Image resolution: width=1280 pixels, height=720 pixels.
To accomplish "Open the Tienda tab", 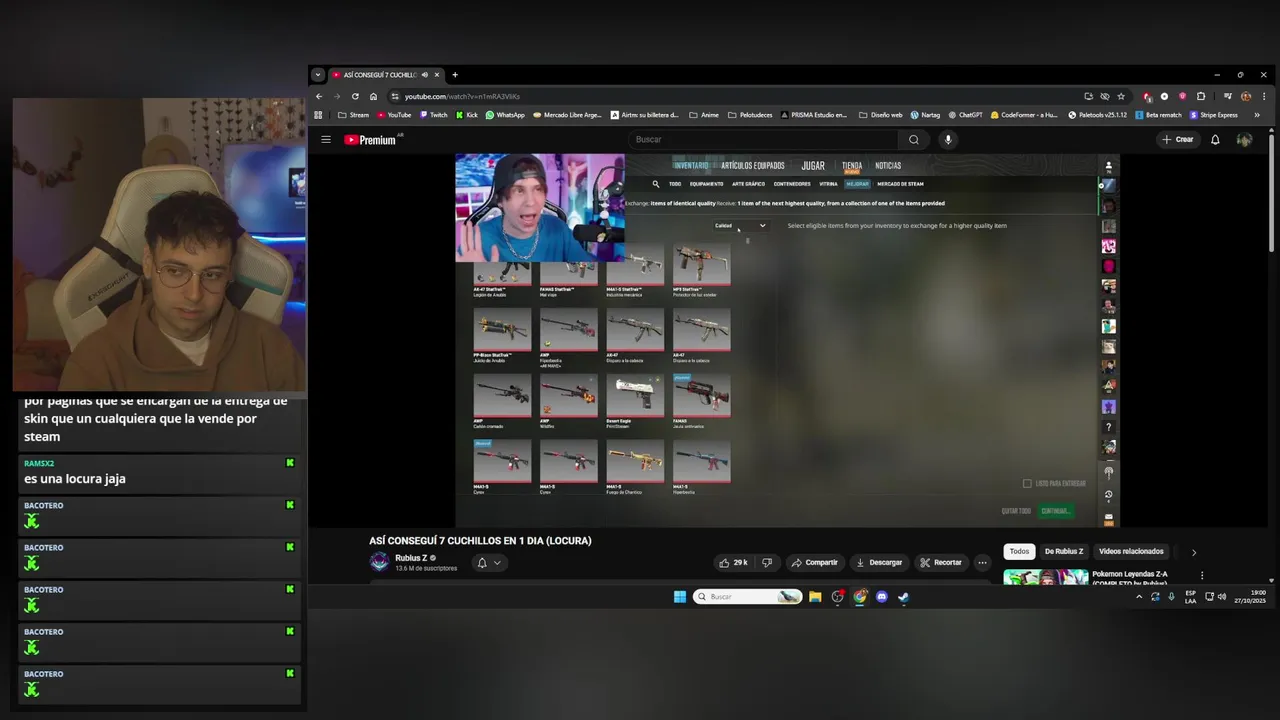I will point(852,166).
